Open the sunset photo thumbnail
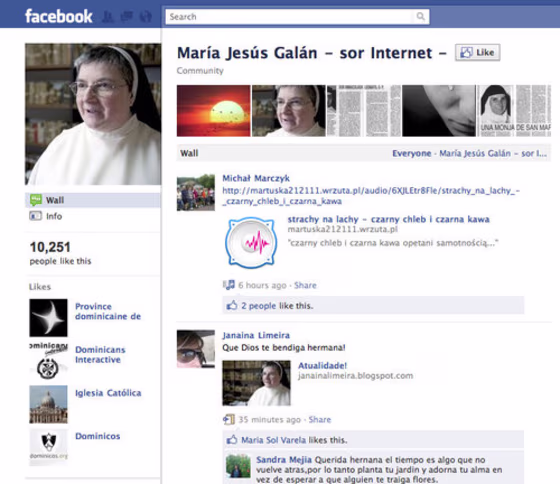 (x=214, y=111)
